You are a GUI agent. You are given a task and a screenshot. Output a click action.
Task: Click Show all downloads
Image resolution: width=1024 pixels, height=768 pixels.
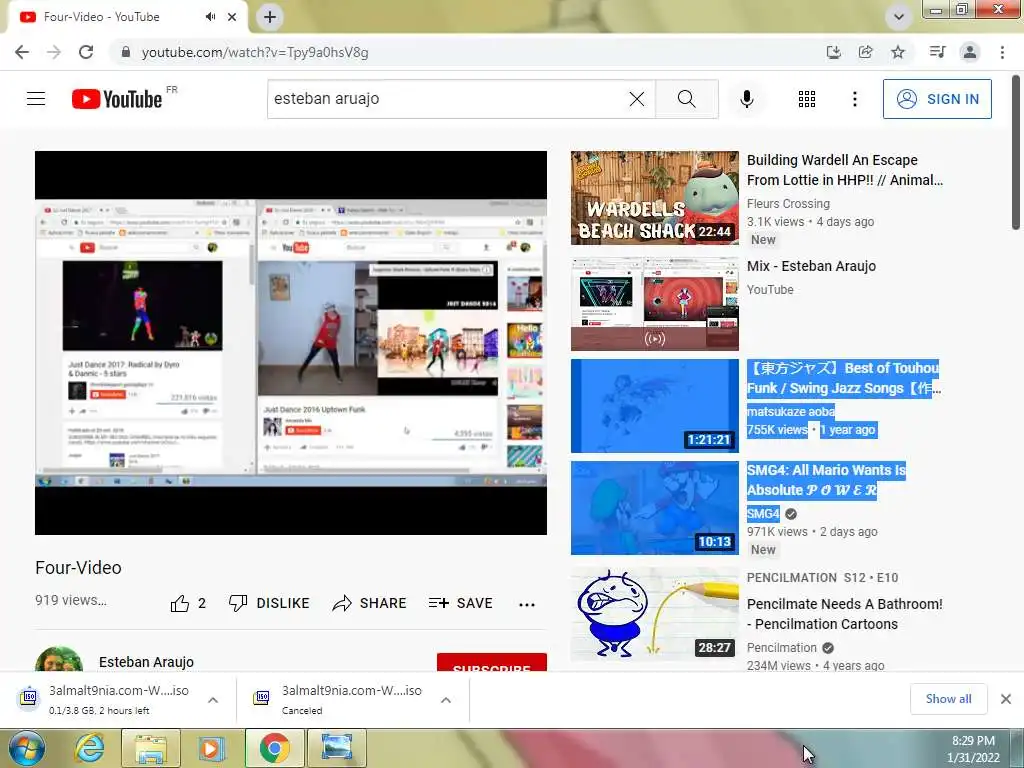point(948,699)
